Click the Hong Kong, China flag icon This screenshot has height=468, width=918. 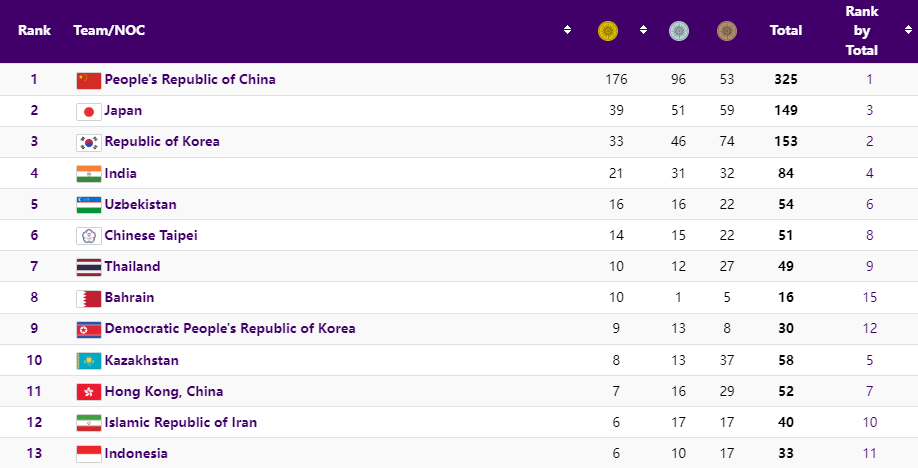click(x=88, y=392)
